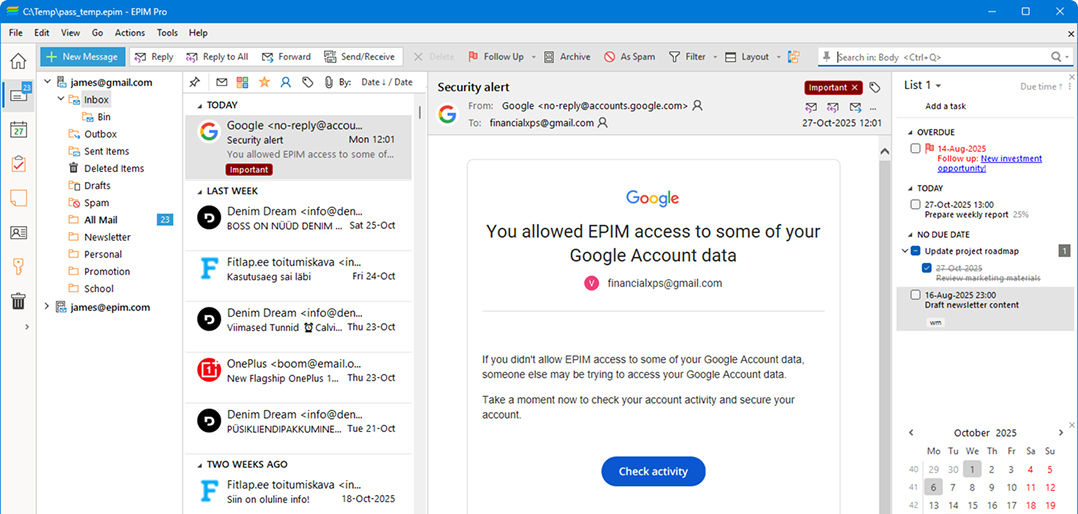The height and width of the screenshot is (514, 1078).
Task: Uncheck the Review marketing materials task
Action: point(927,268)
